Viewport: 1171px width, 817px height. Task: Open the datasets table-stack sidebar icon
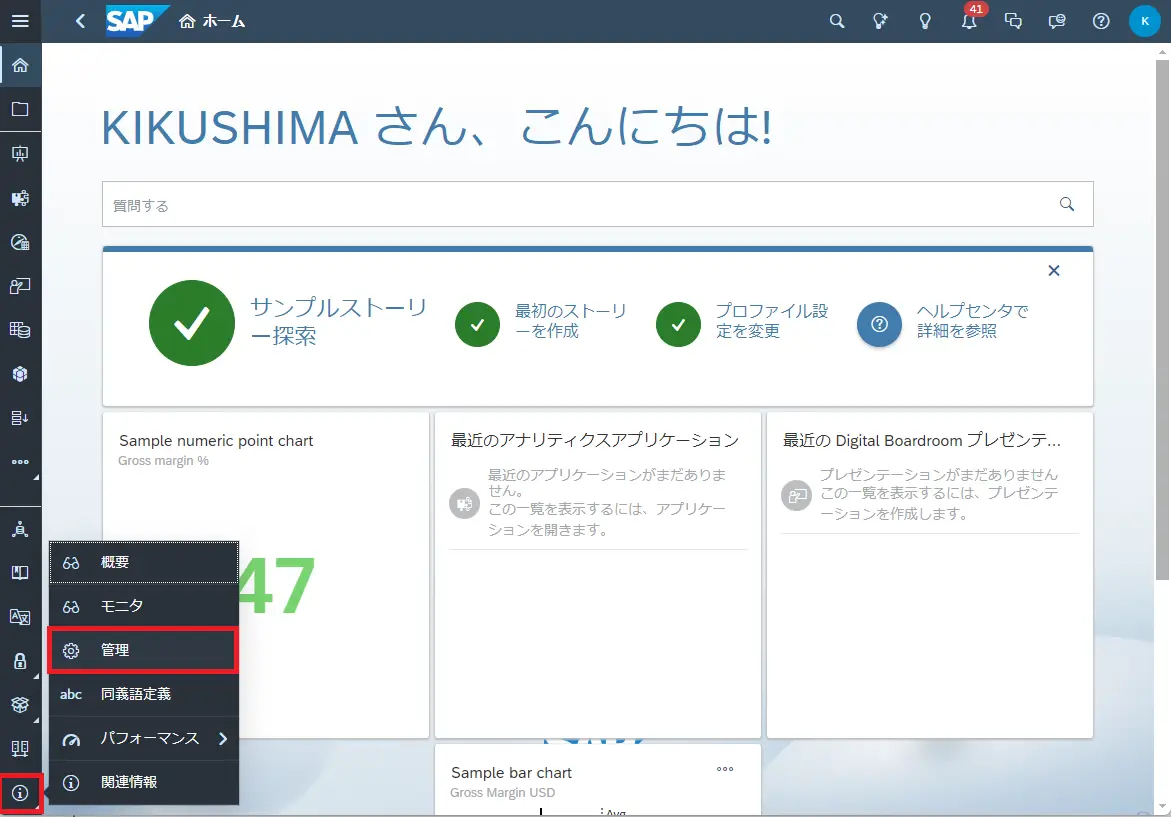point(20,329)
